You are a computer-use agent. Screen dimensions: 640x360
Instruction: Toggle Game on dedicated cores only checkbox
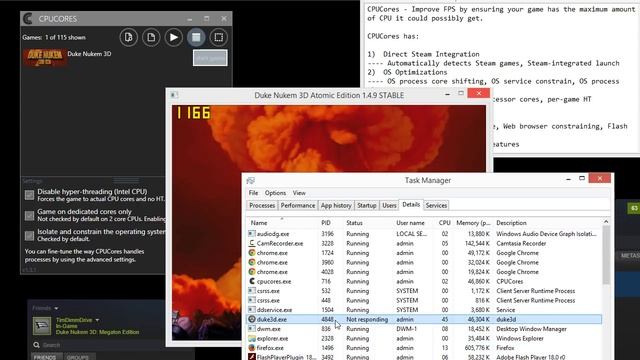pos(29,216)
